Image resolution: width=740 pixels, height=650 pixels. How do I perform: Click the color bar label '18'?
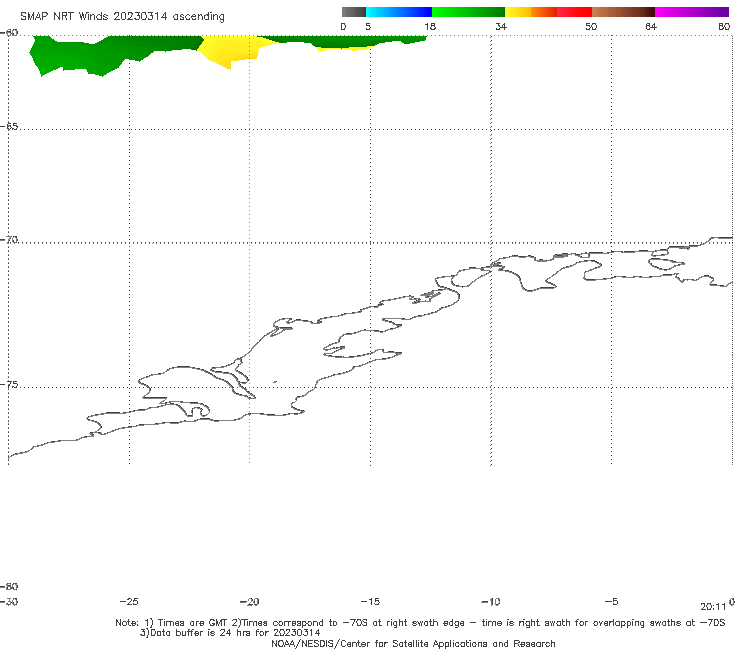pos(430,26)
